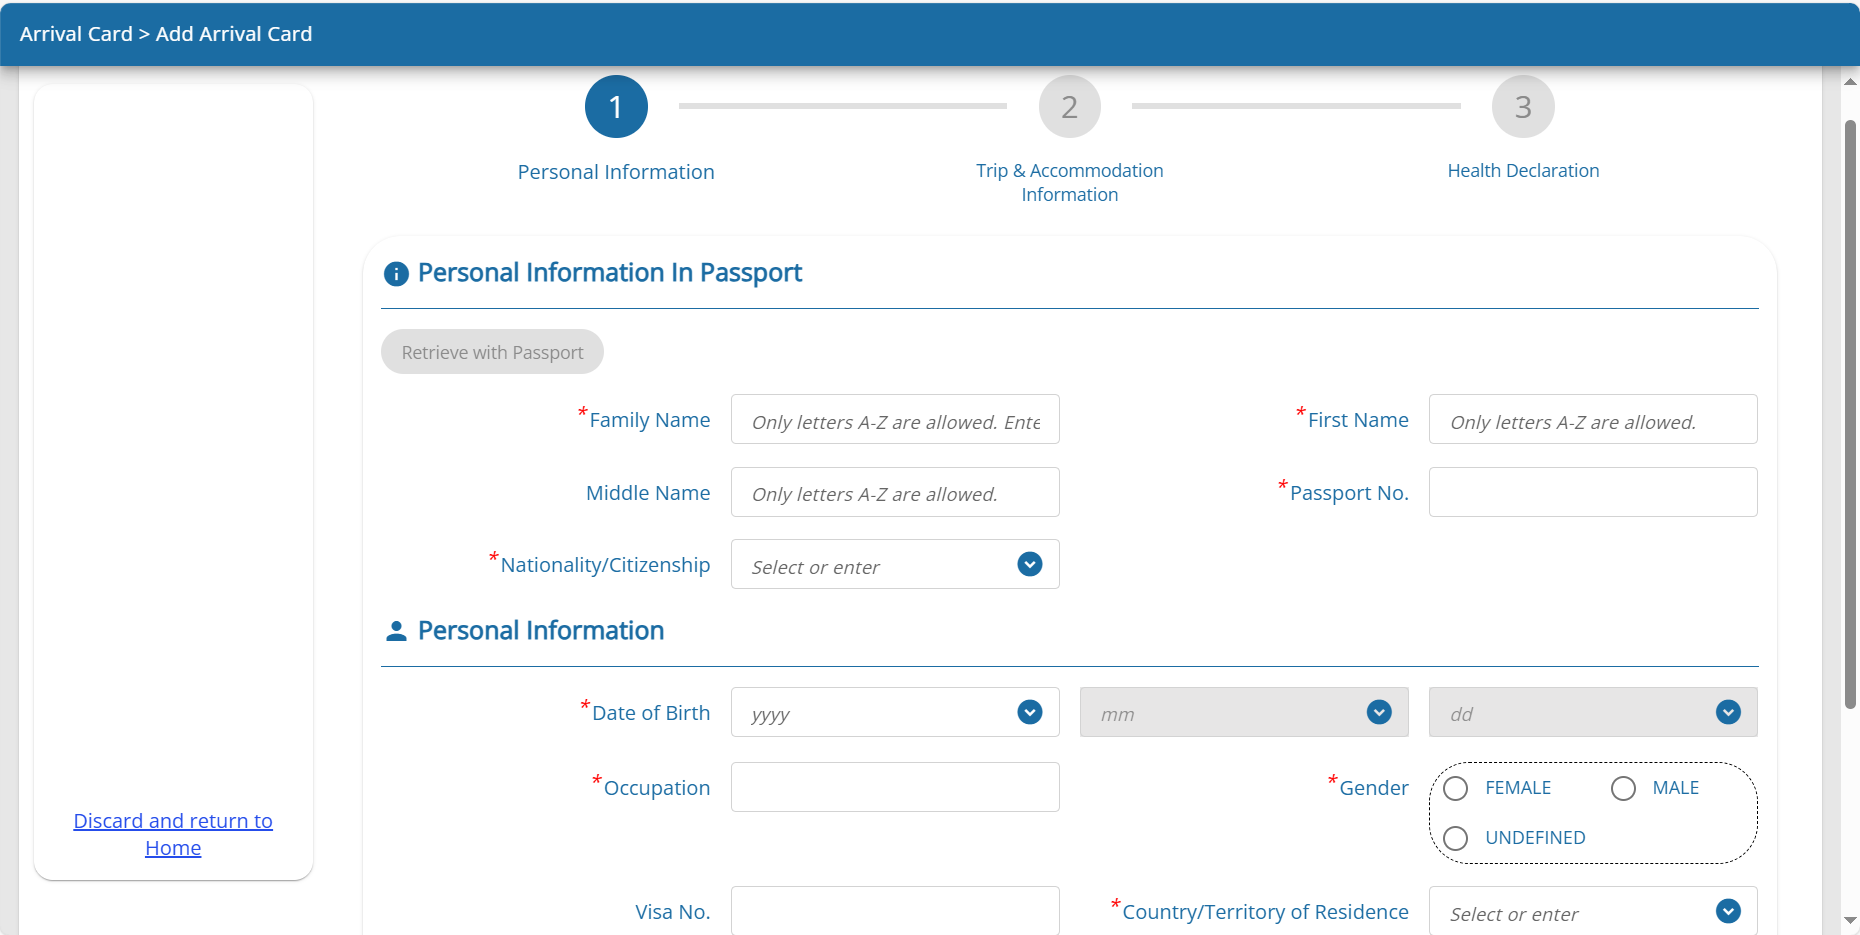
Task: Click the info icon beside Personal Information In Passport
Action: (396, 274)
